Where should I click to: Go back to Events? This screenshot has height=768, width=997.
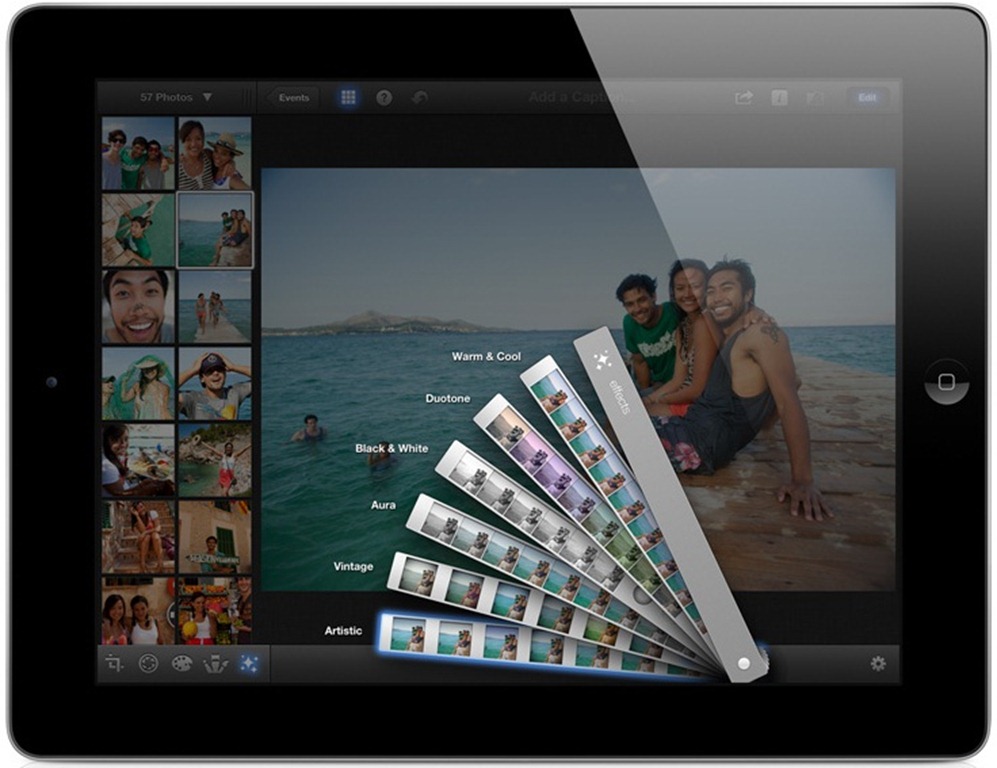pos(292,98)
